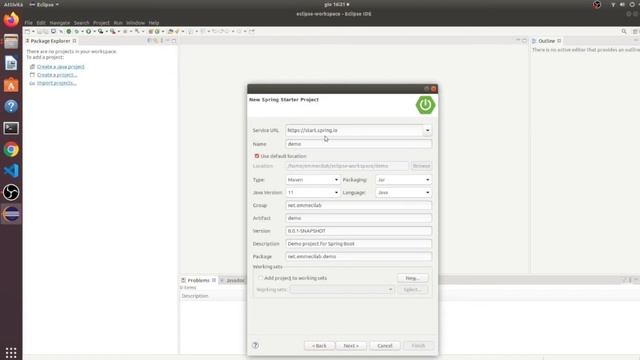Open Ubuntu Software from the dock
Screen dimensions: 640x360
pos(11,85)
